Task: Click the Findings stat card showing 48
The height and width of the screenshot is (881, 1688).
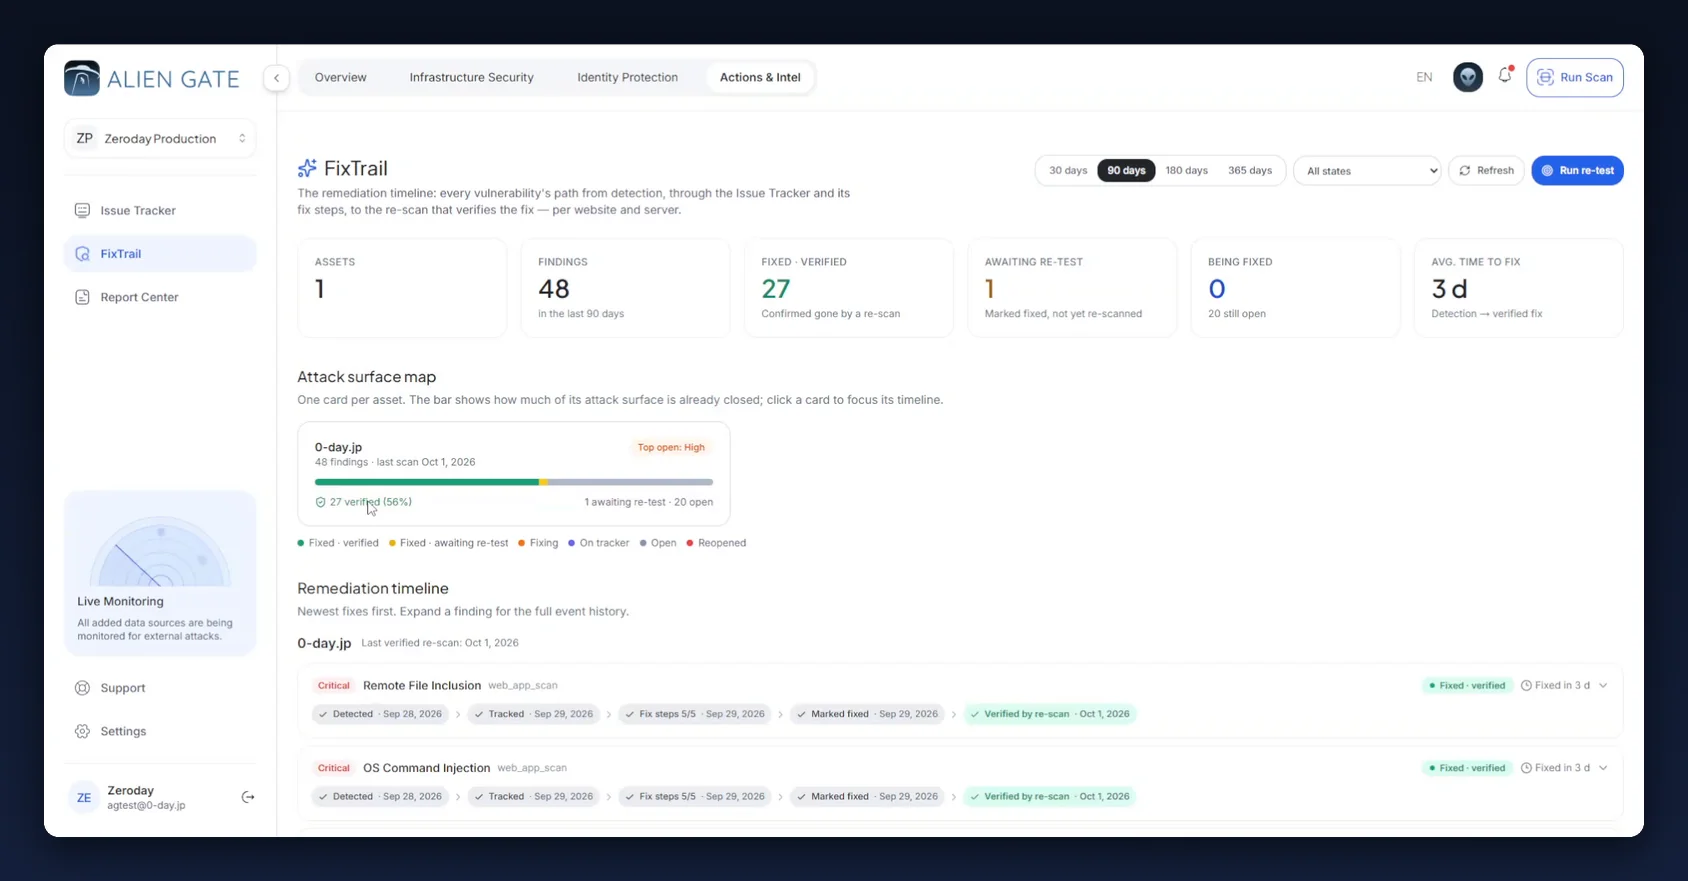Action: coord(625,288)
